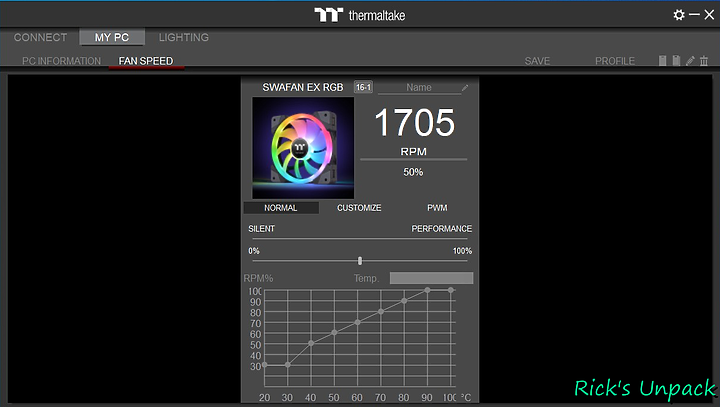Click curve point at 60°C
The width and height of the screenshot is (720, 407).
(357, 322)
